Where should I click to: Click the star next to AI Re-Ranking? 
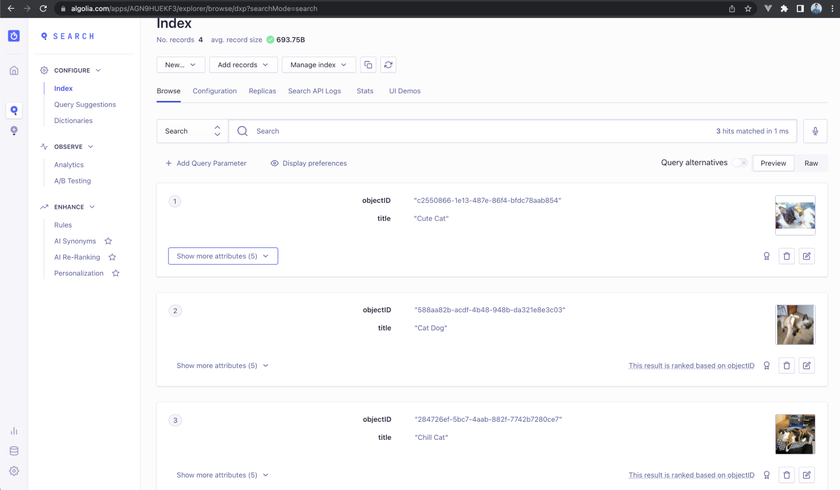tap(112, 257)
